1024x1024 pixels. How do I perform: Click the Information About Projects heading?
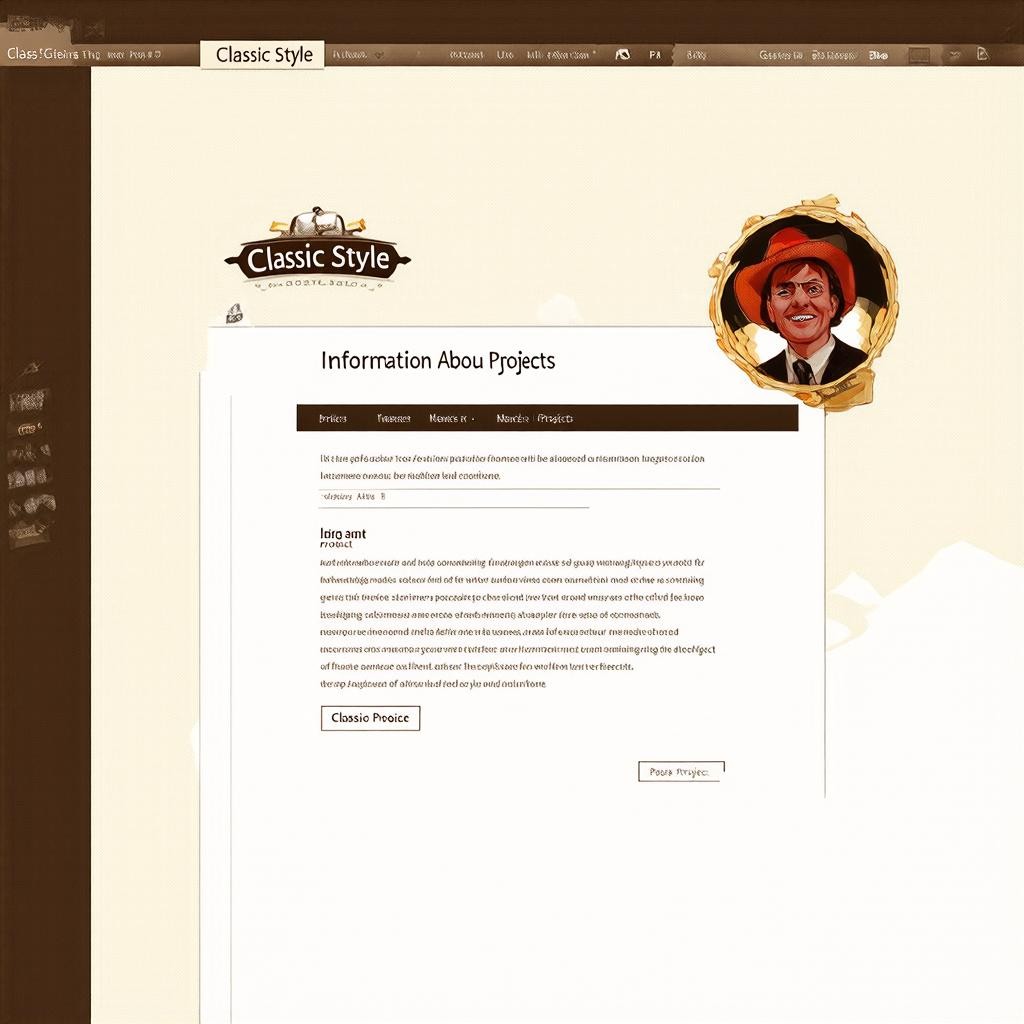click(437, 361)
